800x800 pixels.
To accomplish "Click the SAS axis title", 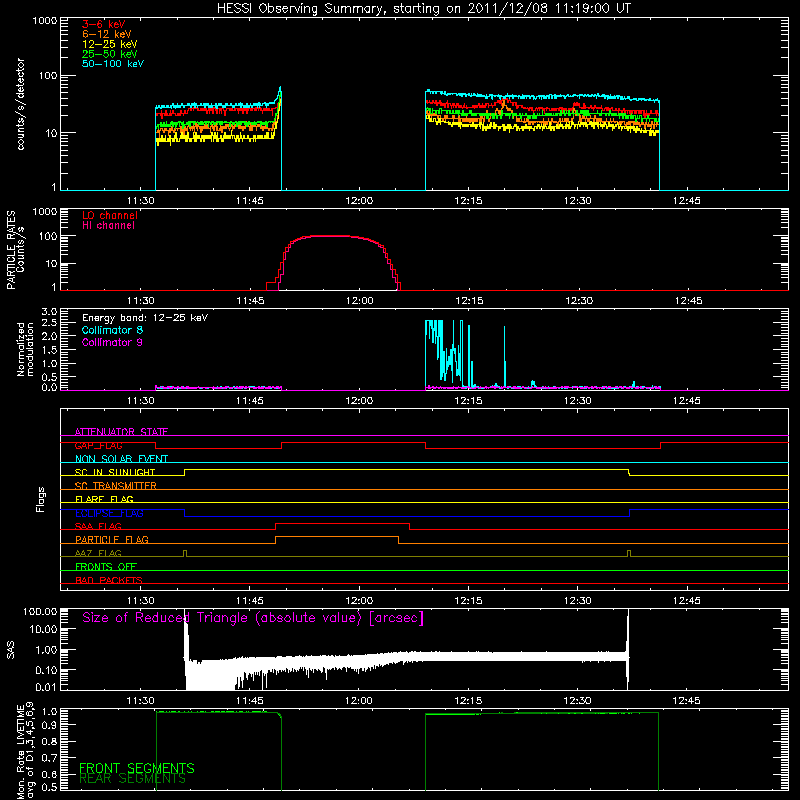I will 11,651.
